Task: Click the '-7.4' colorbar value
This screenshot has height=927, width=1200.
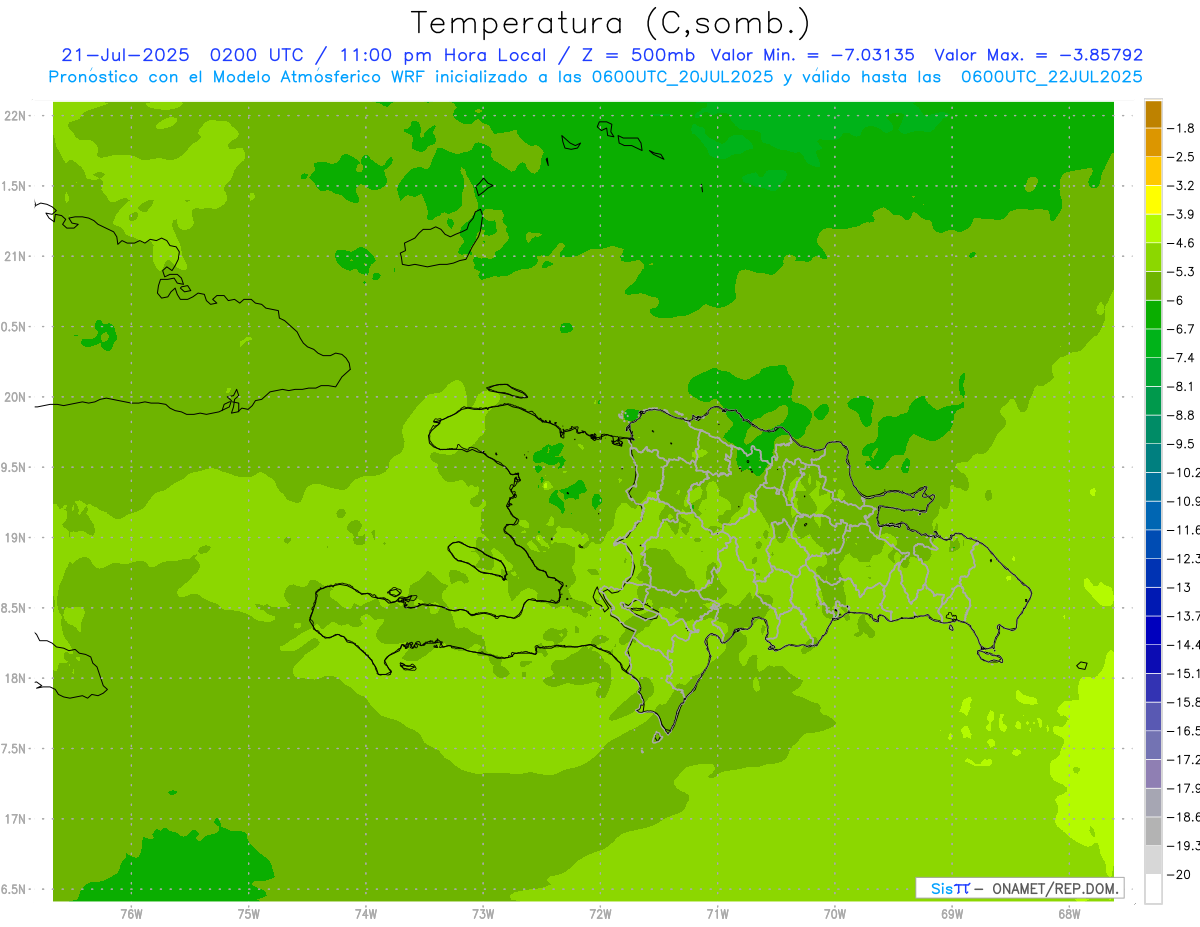Action: (1181, 358)
